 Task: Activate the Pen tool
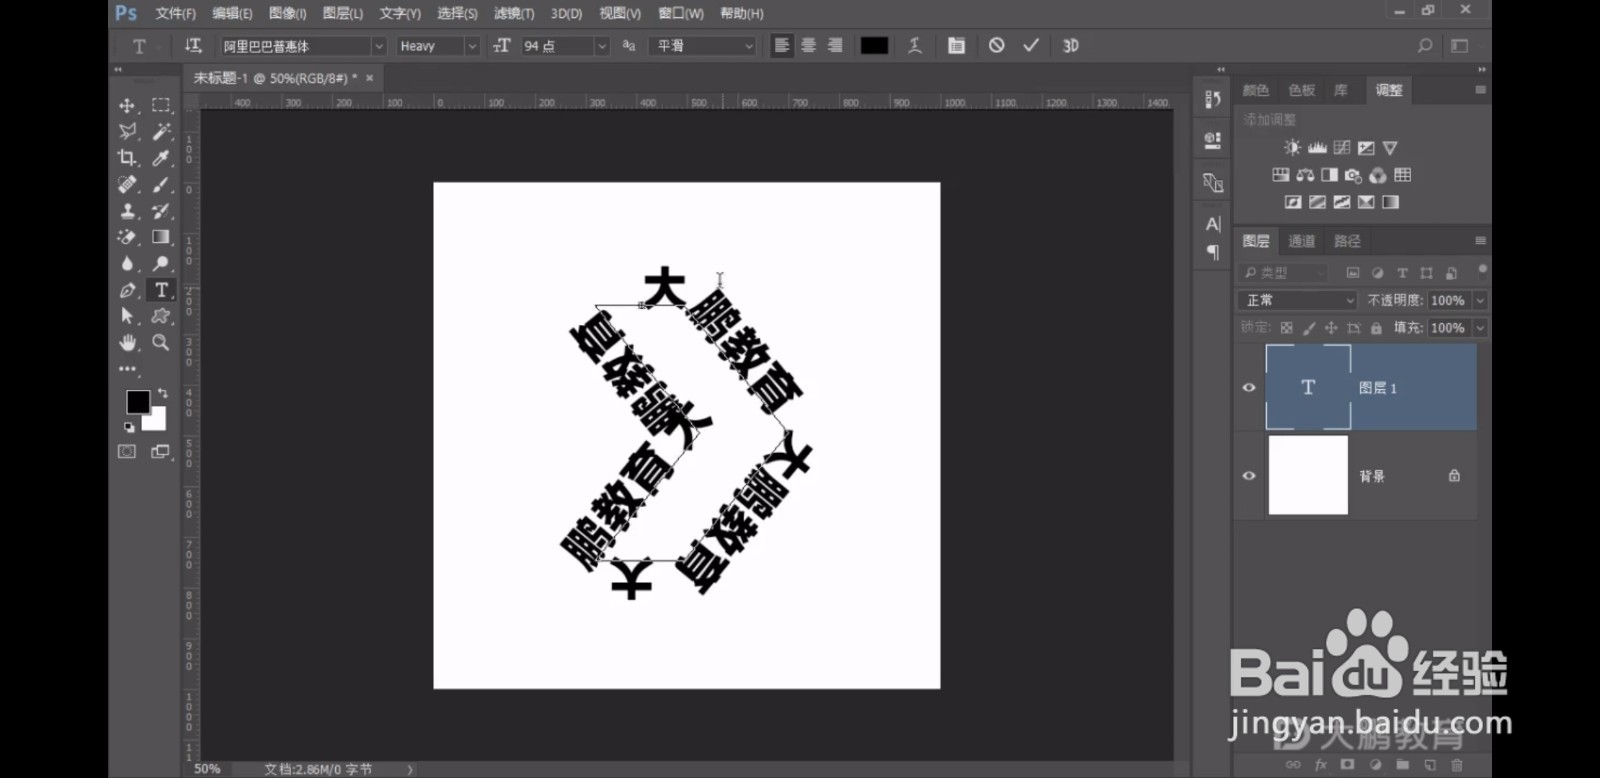click(127, 290)
